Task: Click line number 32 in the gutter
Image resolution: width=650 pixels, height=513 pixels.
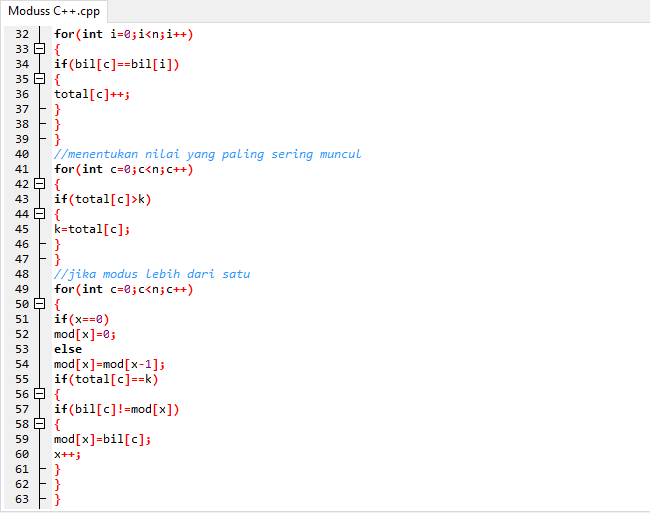Action: tap(22, 34)
